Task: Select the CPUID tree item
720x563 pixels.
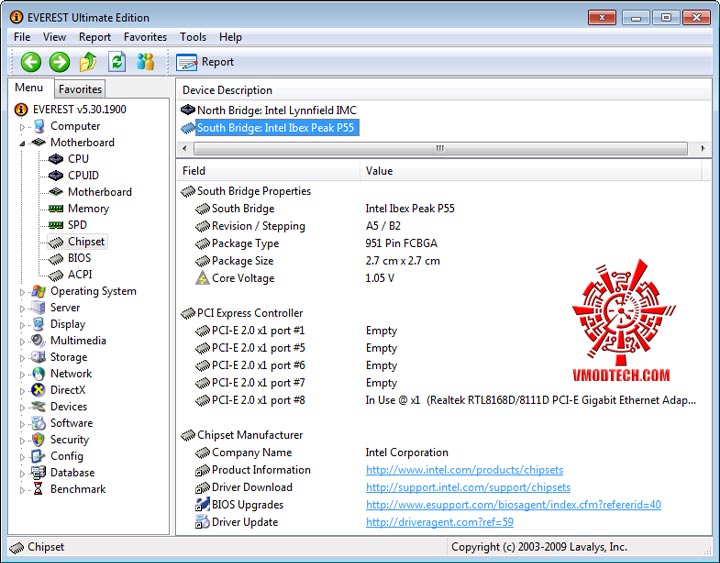Action: point(83,175)
